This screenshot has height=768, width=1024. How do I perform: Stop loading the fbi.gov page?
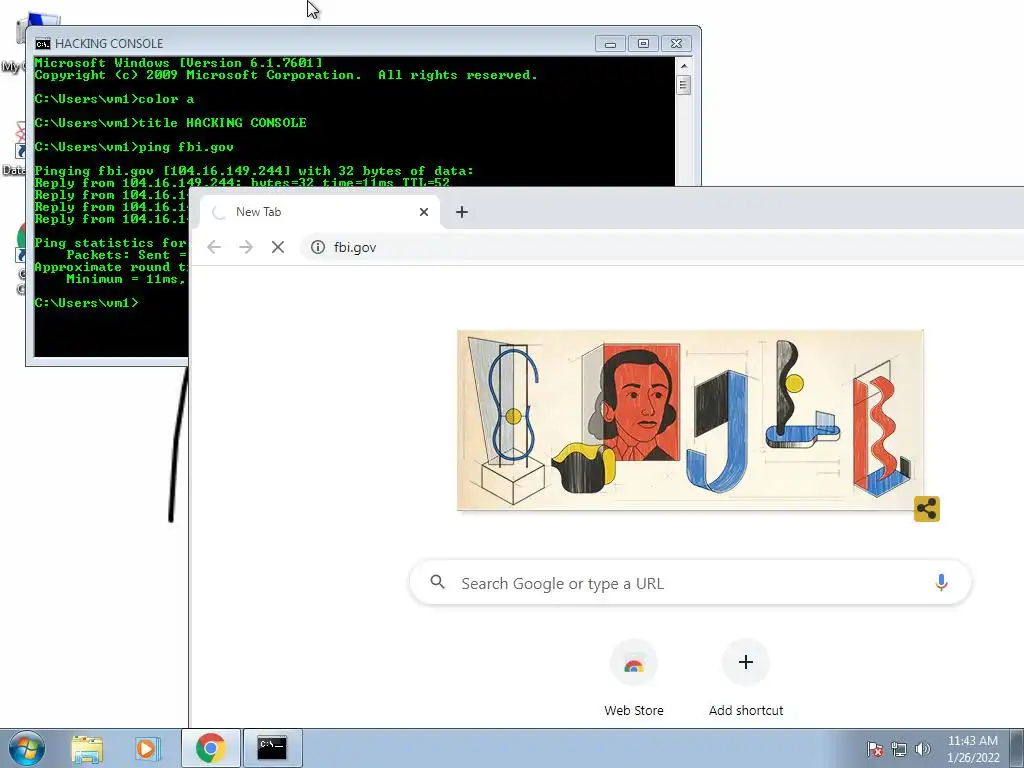coord(278,247)
